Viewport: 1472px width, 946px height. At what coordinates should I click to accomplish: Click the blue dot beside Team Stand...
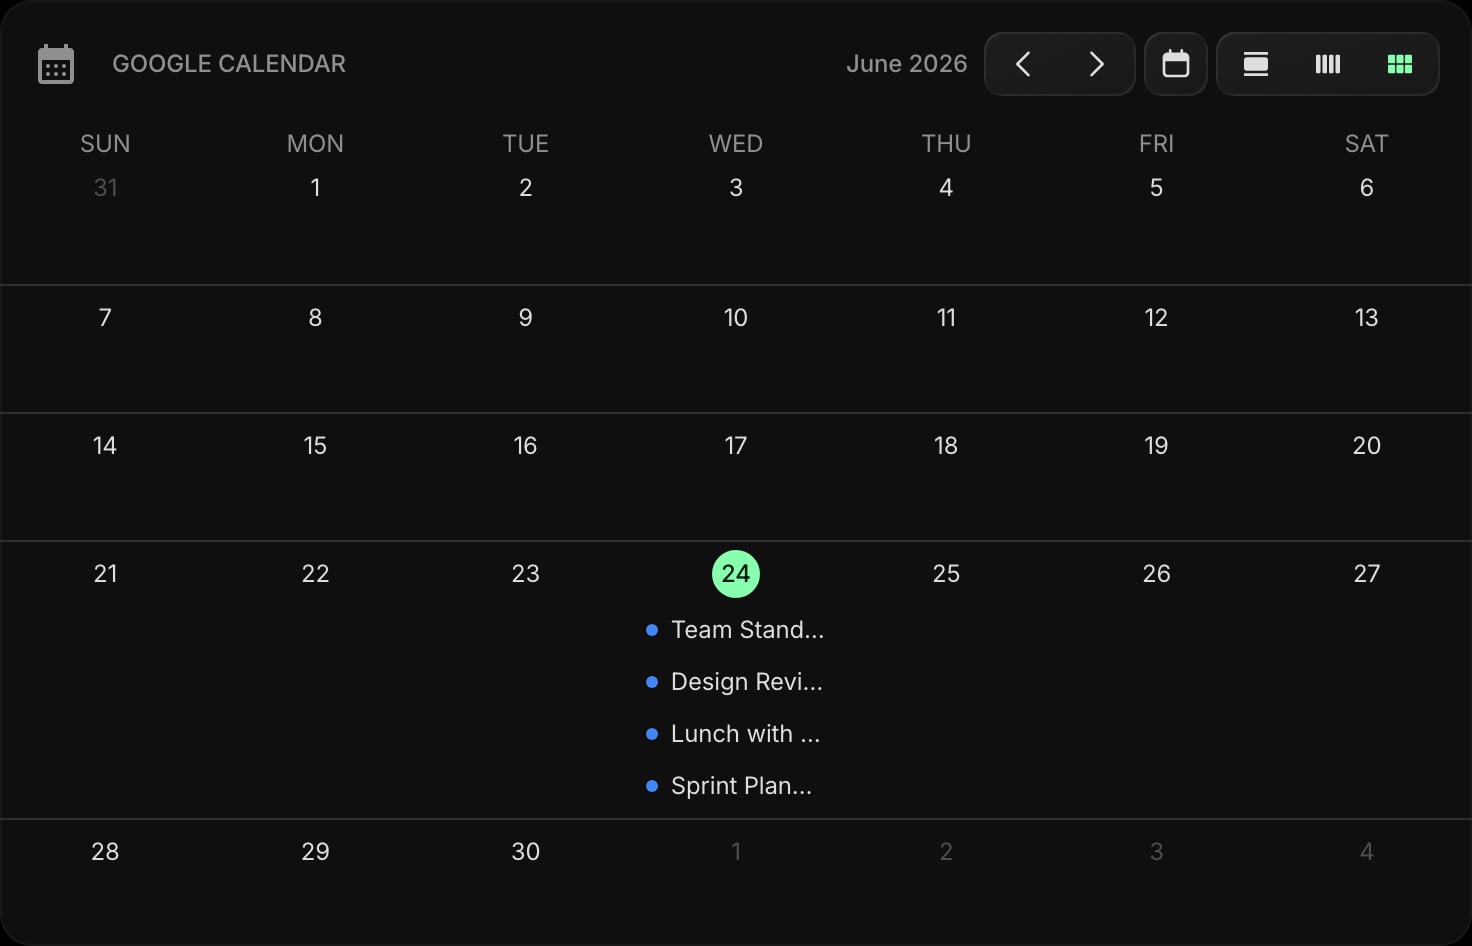click(652, 630)
